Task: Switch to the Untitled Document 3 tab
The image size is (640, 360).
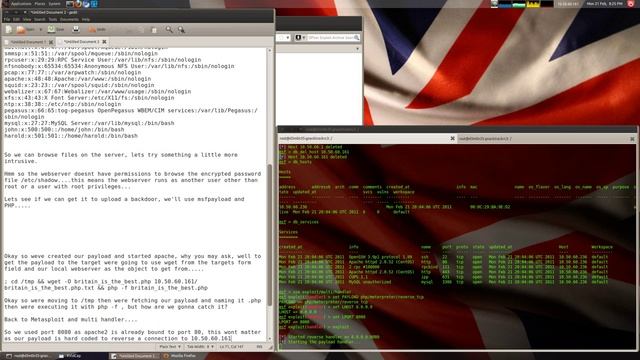Action: click(81, 42)
